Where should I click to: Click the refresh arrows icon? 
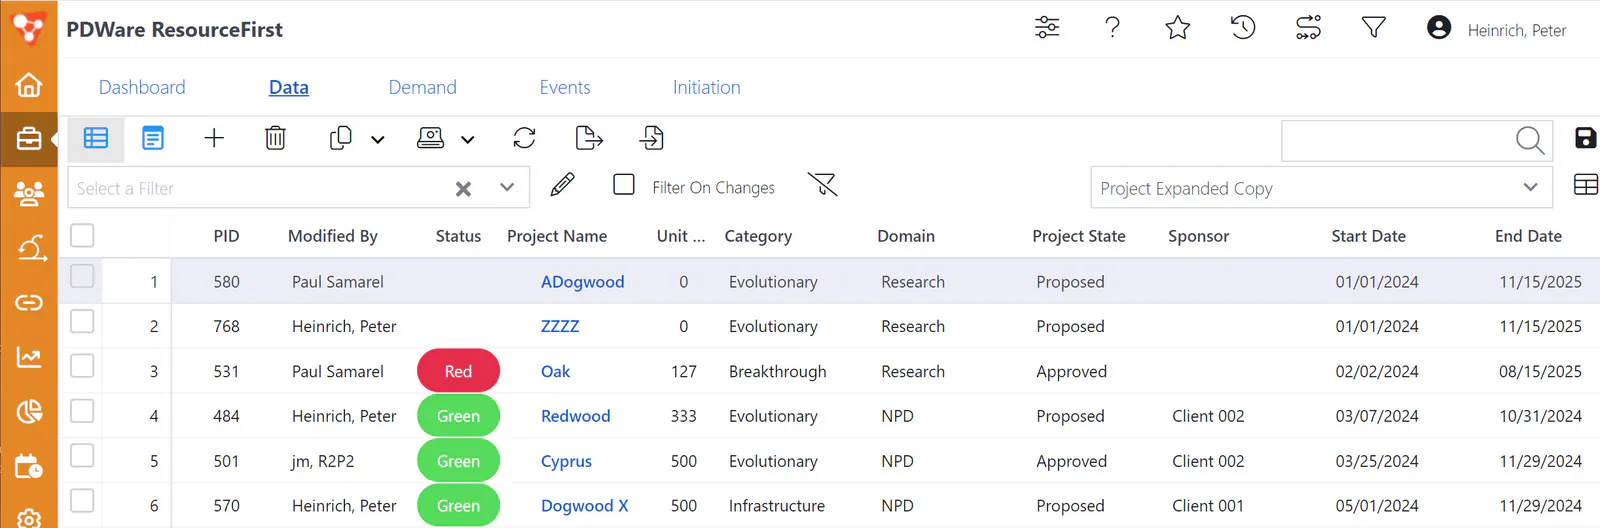525,138
